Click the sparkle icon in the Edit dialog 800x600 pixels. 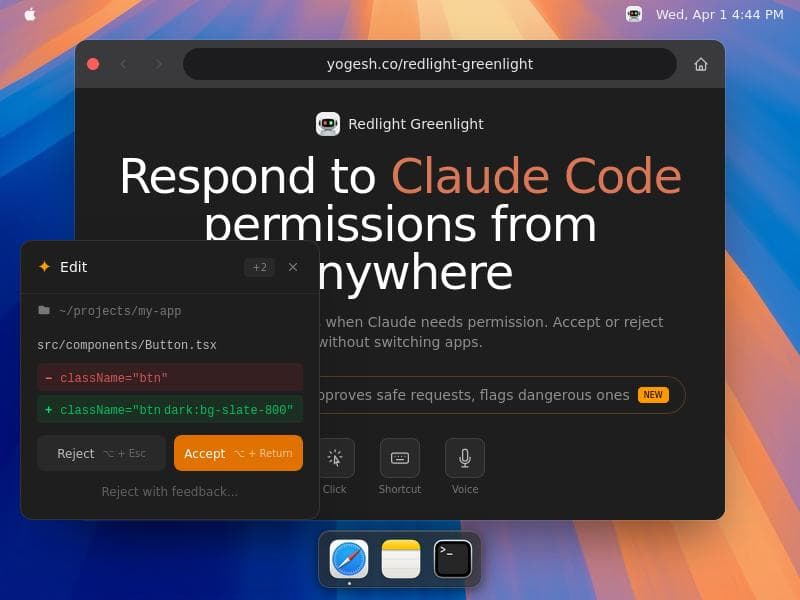click(44, 267)
